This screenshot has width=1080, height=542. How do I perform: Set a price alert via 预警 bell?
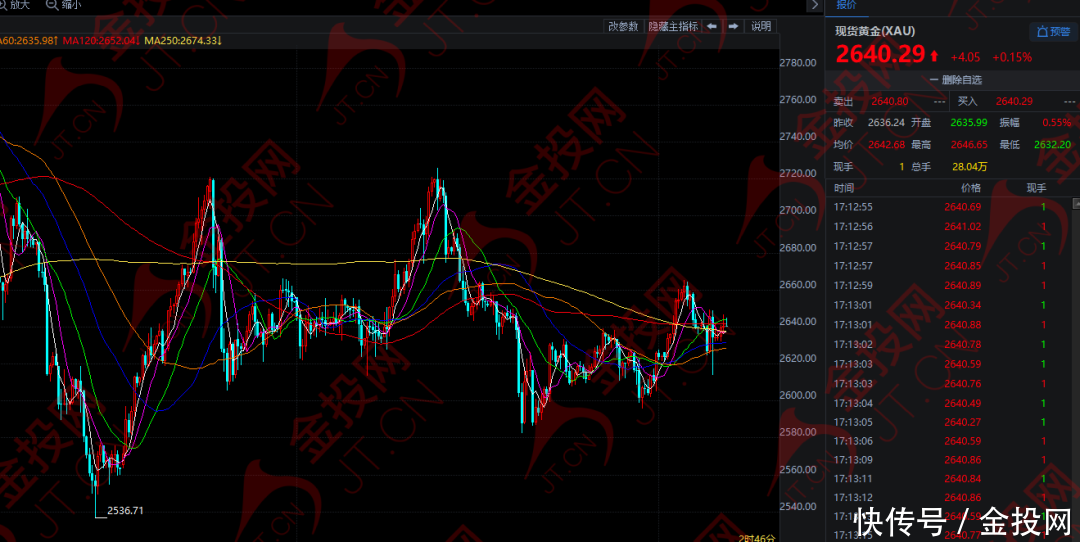(1053, 32)
